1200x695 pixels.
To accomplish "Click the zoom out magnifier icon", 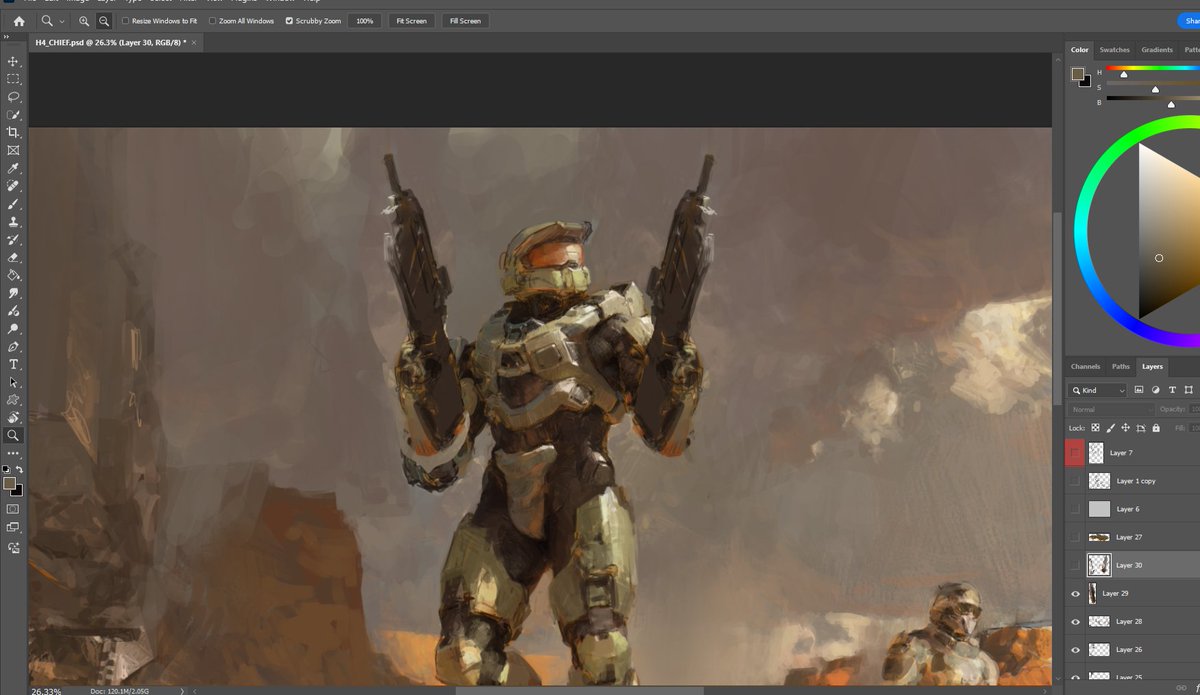I will click(104, 21).
